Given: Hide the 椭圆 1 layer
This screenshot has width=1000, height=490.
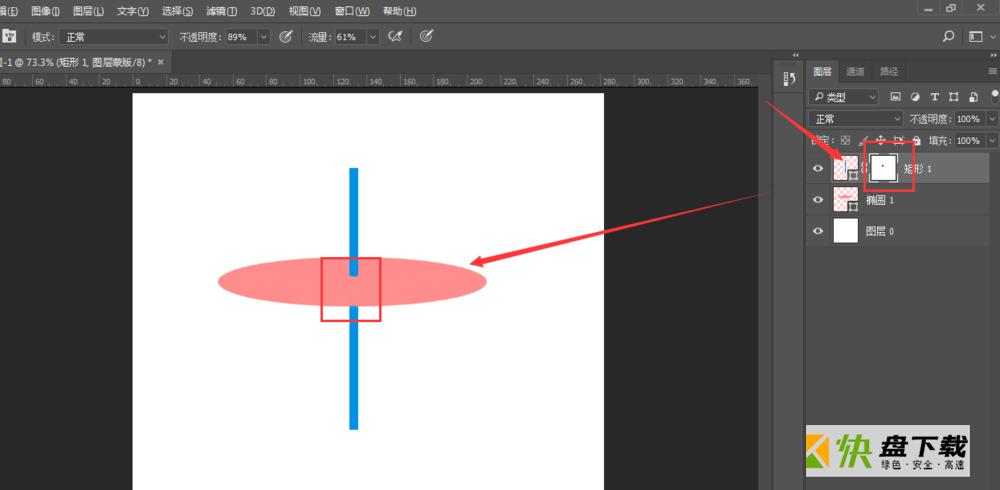Looking at the screenshot, I should pos(818,200).
